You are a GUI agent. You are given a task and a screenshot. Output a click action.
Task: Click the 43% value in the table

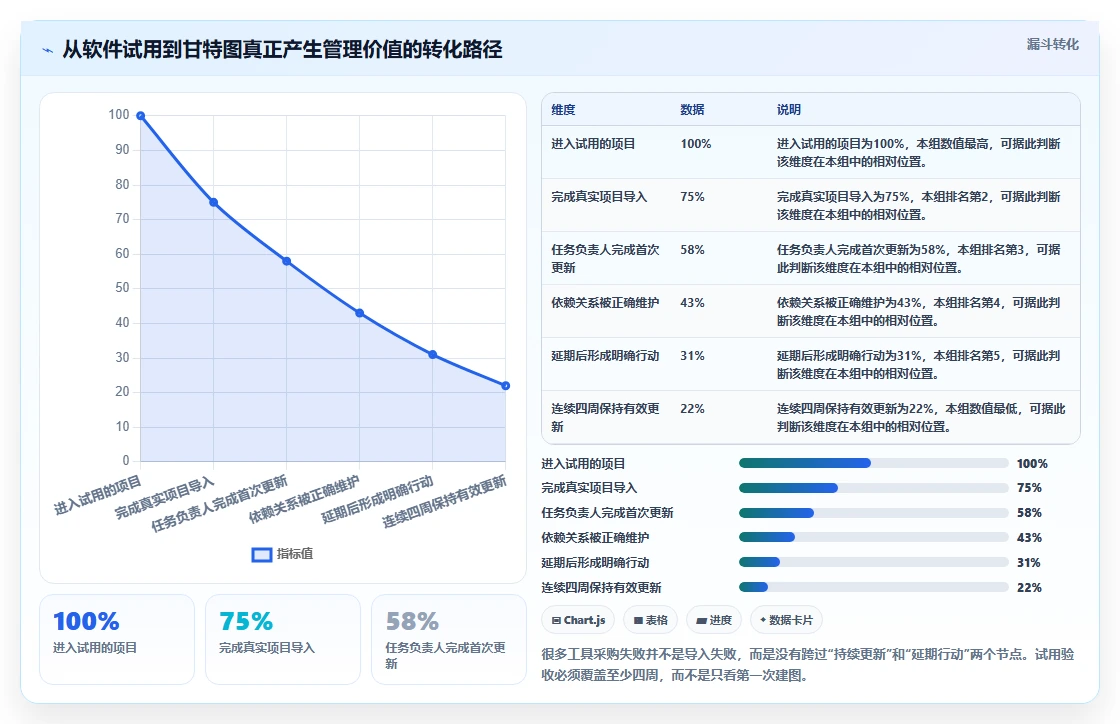[x=692, y=303]
